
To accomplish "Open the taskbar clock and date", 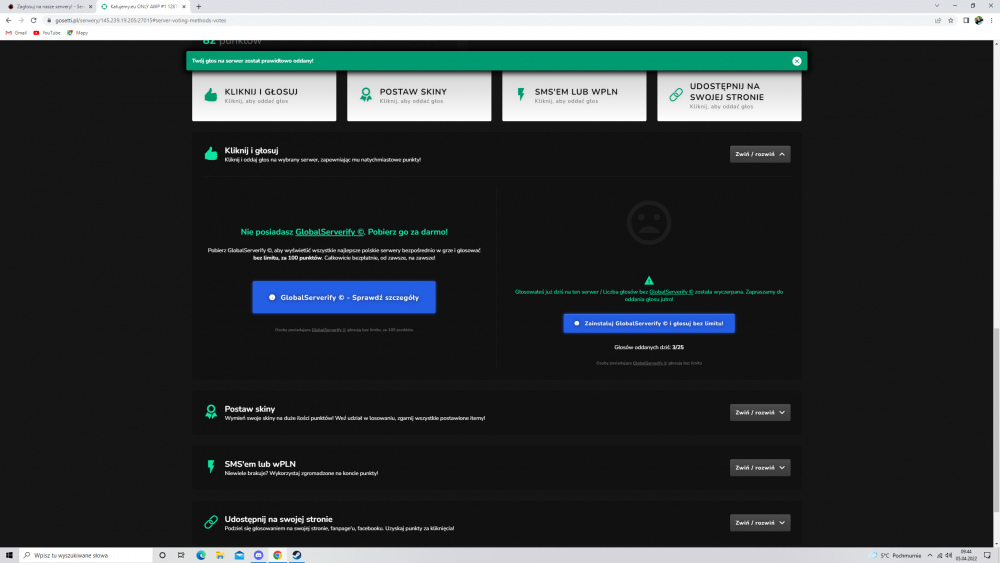I will [x=966, y=555].
